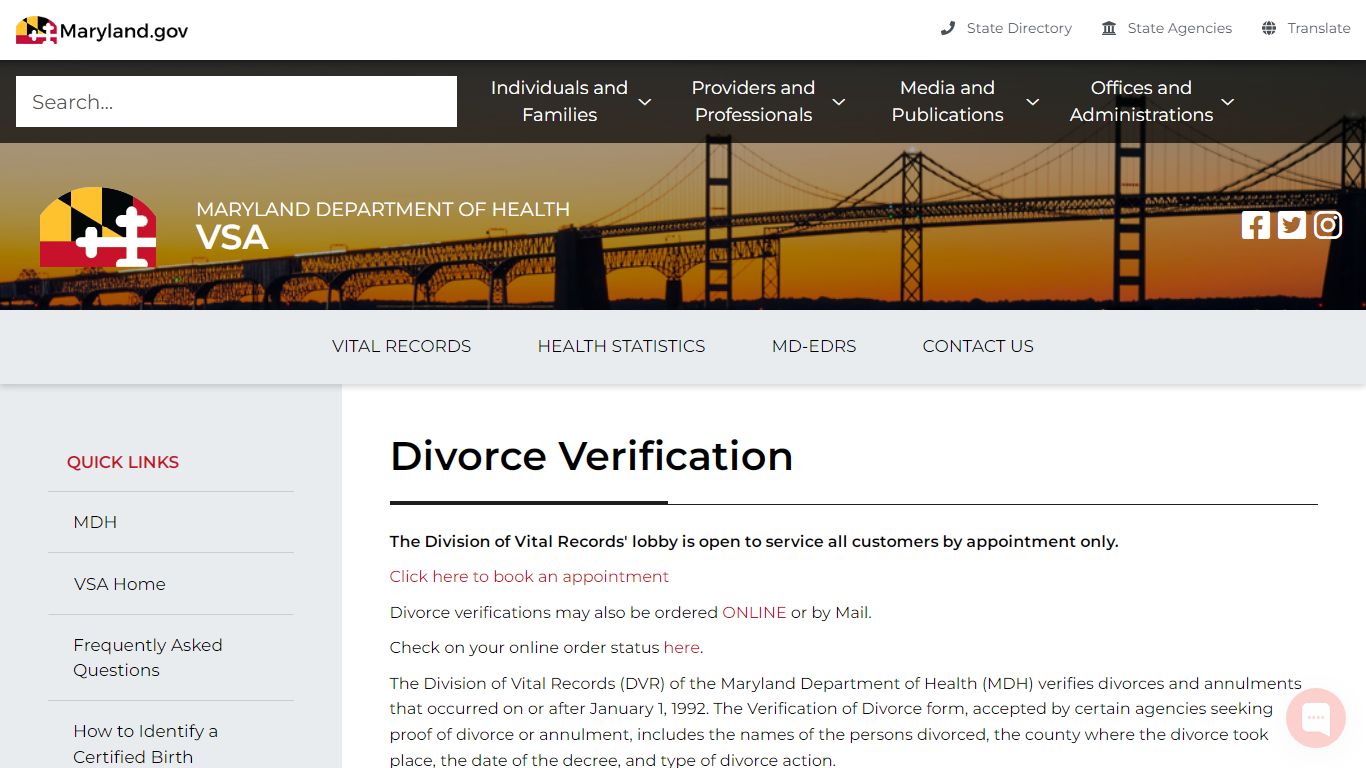The width and height of the screenshot is (1366, 768).
Task: Open the VSA Home quick link
Action: (x=119, y=584)
